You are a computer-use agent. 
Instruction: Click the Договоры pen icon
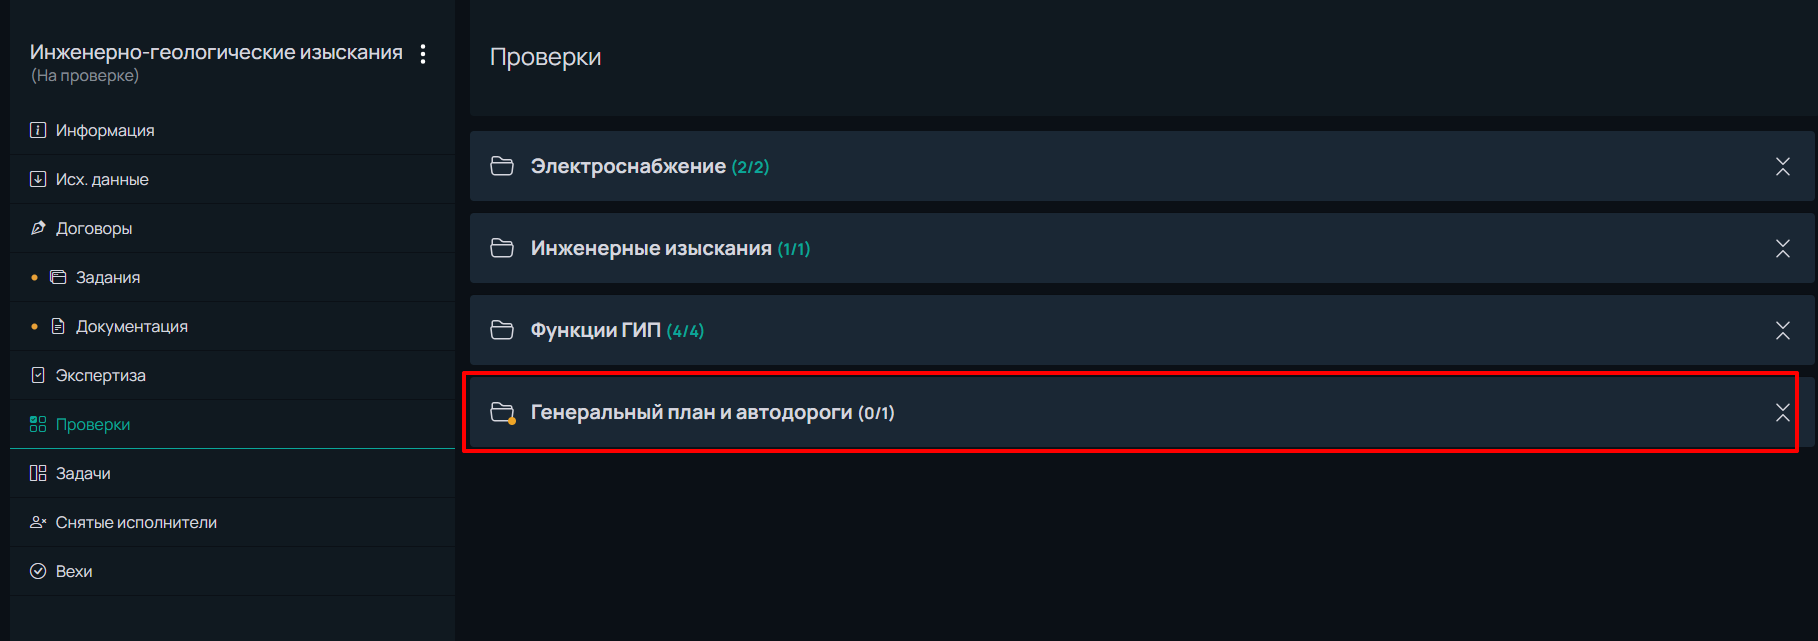click(38, 228)
